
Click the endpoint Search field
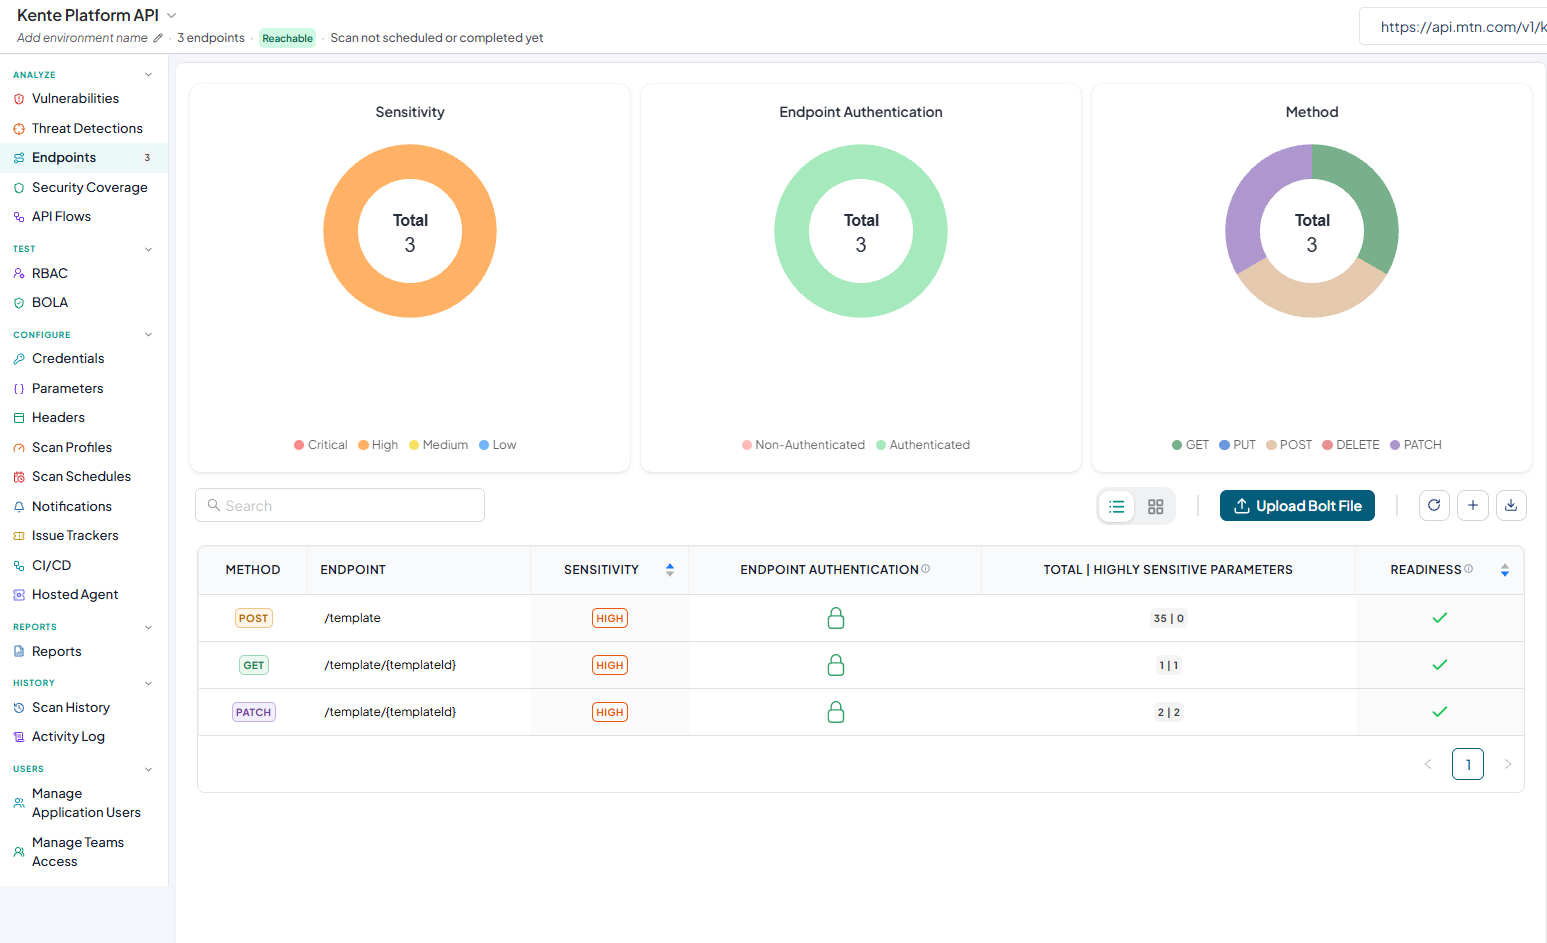point(340,506)
